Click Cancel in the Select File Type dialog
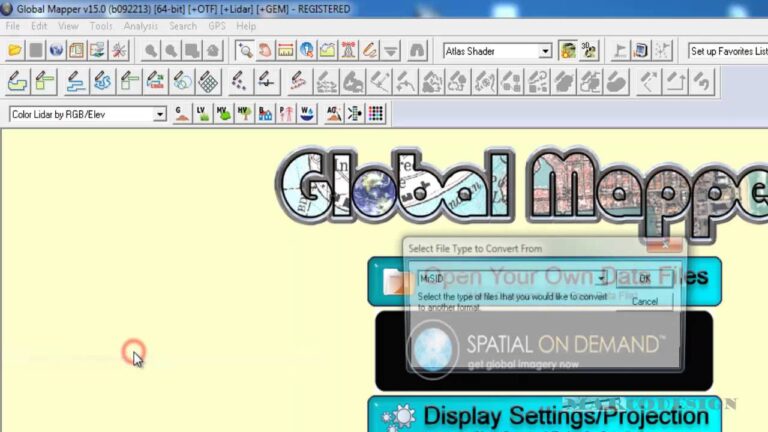The height and width of the screenshot is (432, 768). coord(645,302)
